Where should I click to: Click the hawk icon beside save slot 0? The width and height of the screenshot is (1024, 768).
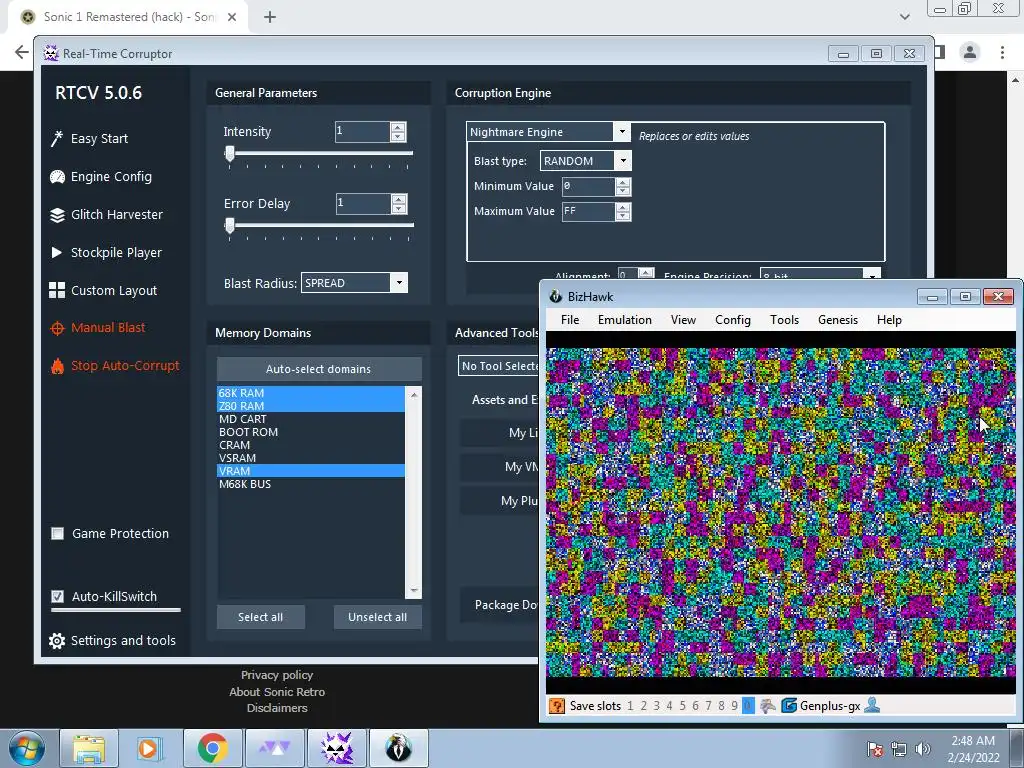[x=768, y=706]
